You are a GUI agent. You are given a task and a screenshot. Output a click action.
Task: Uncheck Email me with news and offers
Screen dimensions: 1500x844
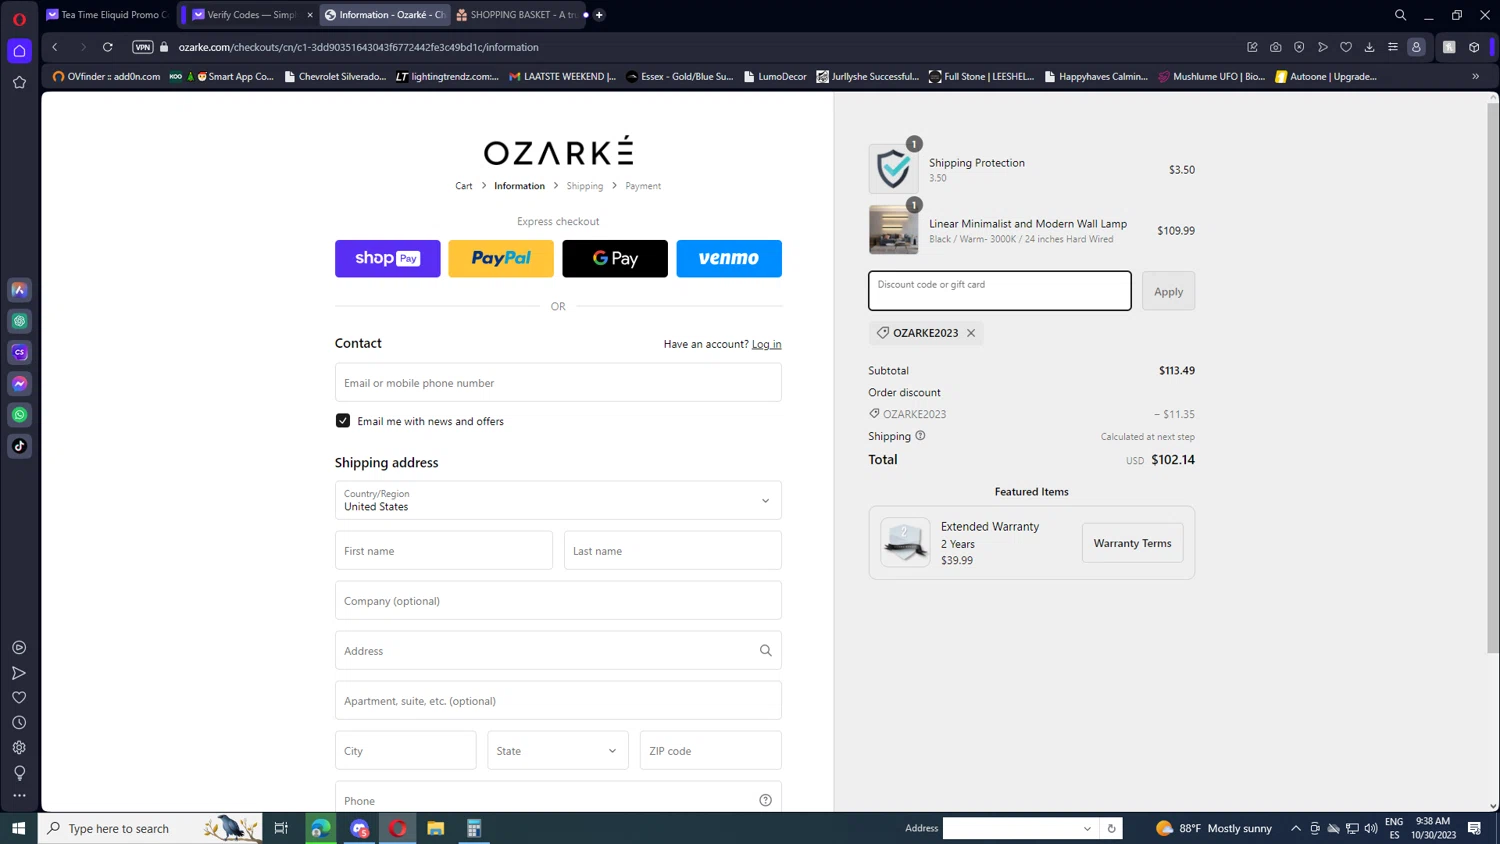coord(343,421)
